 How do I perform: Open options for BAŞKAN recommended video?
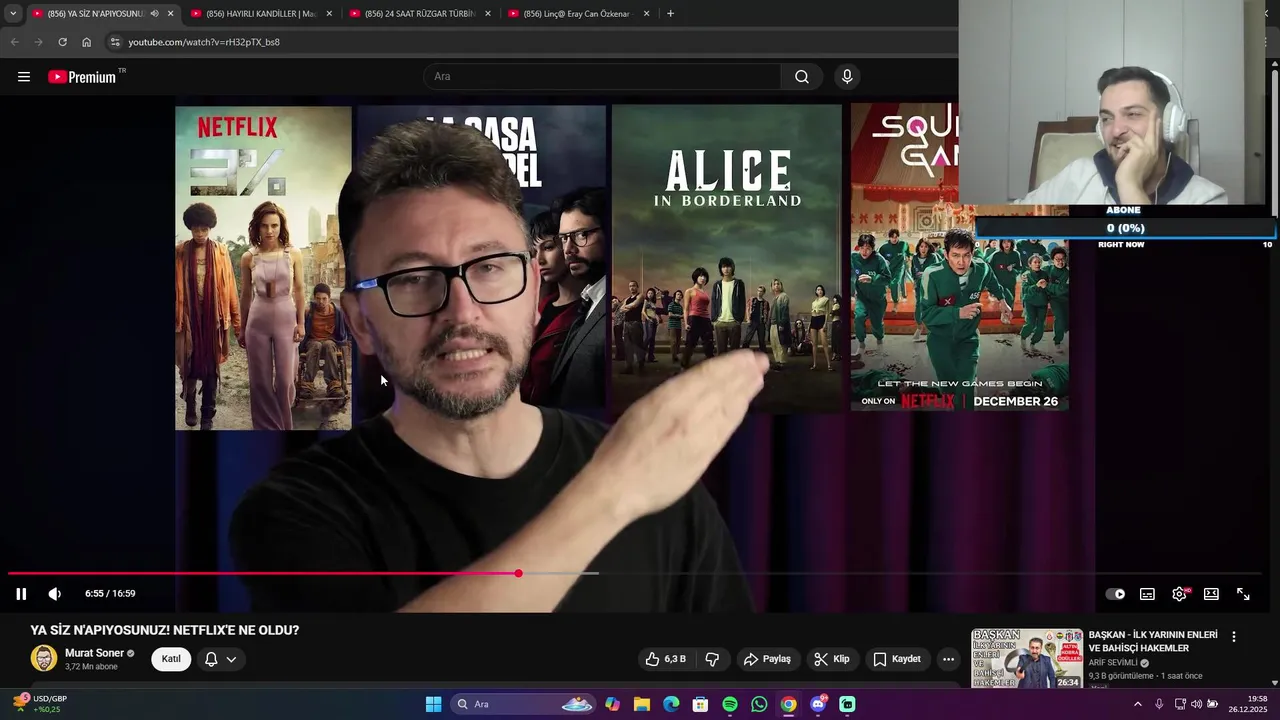1234,636
